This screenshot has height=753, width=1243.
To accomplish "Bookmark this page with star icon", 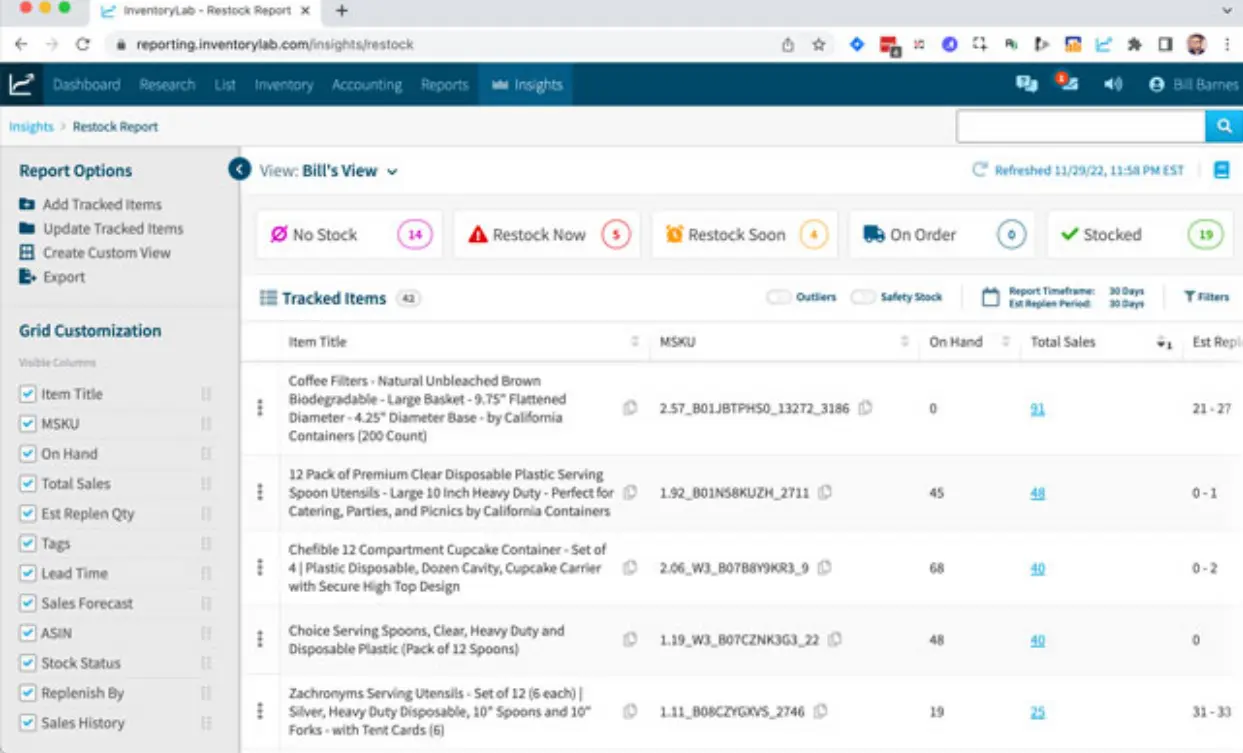I will [819, 44].
